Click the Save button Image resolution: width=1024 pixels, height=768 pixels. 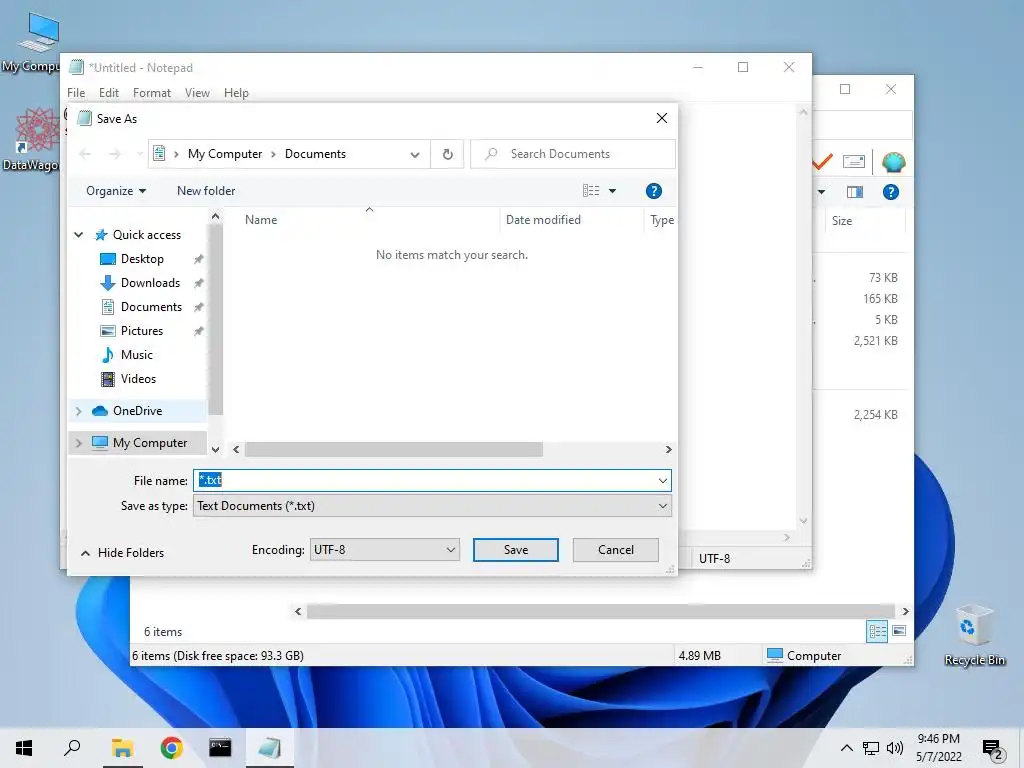click(515, 550)
